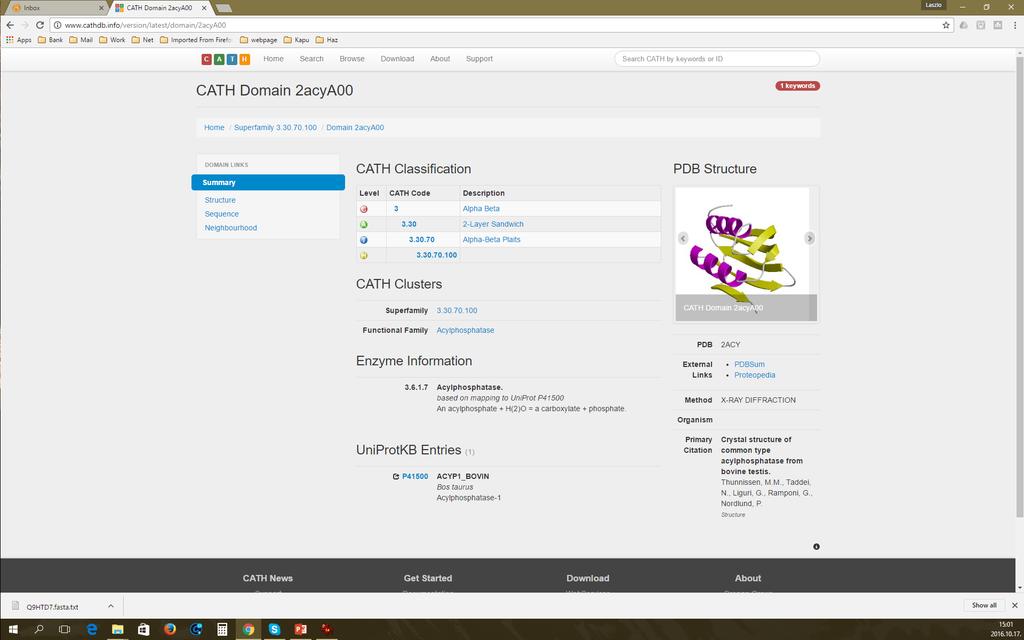Launch Firefox from the taskbar

(170, 630)
